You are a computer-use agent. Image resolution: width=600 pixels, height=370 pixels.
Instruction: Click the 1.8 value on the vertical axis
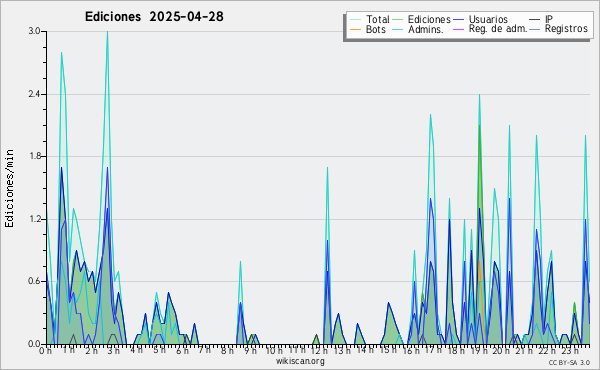(35, 156)
